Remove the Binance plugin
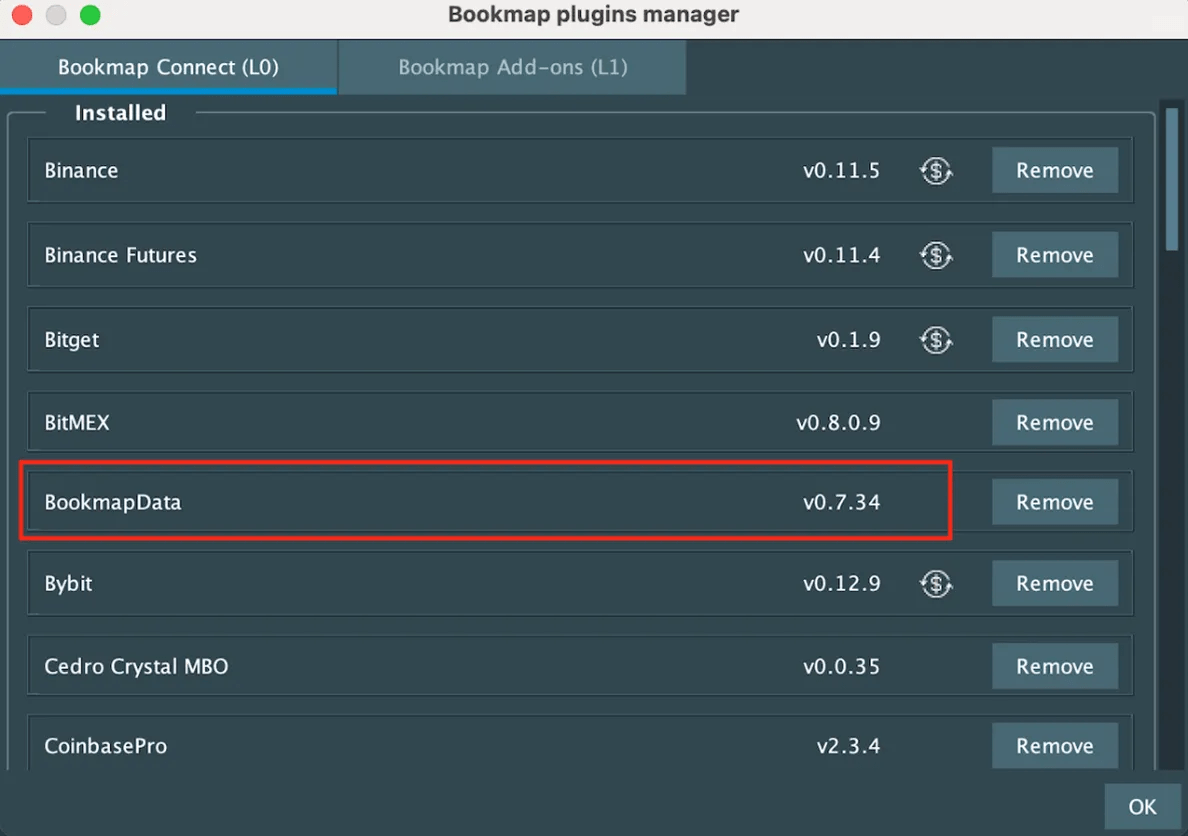Viewport: 1188px width, 836px height. pyautogui.click(x=1055, y=171)
